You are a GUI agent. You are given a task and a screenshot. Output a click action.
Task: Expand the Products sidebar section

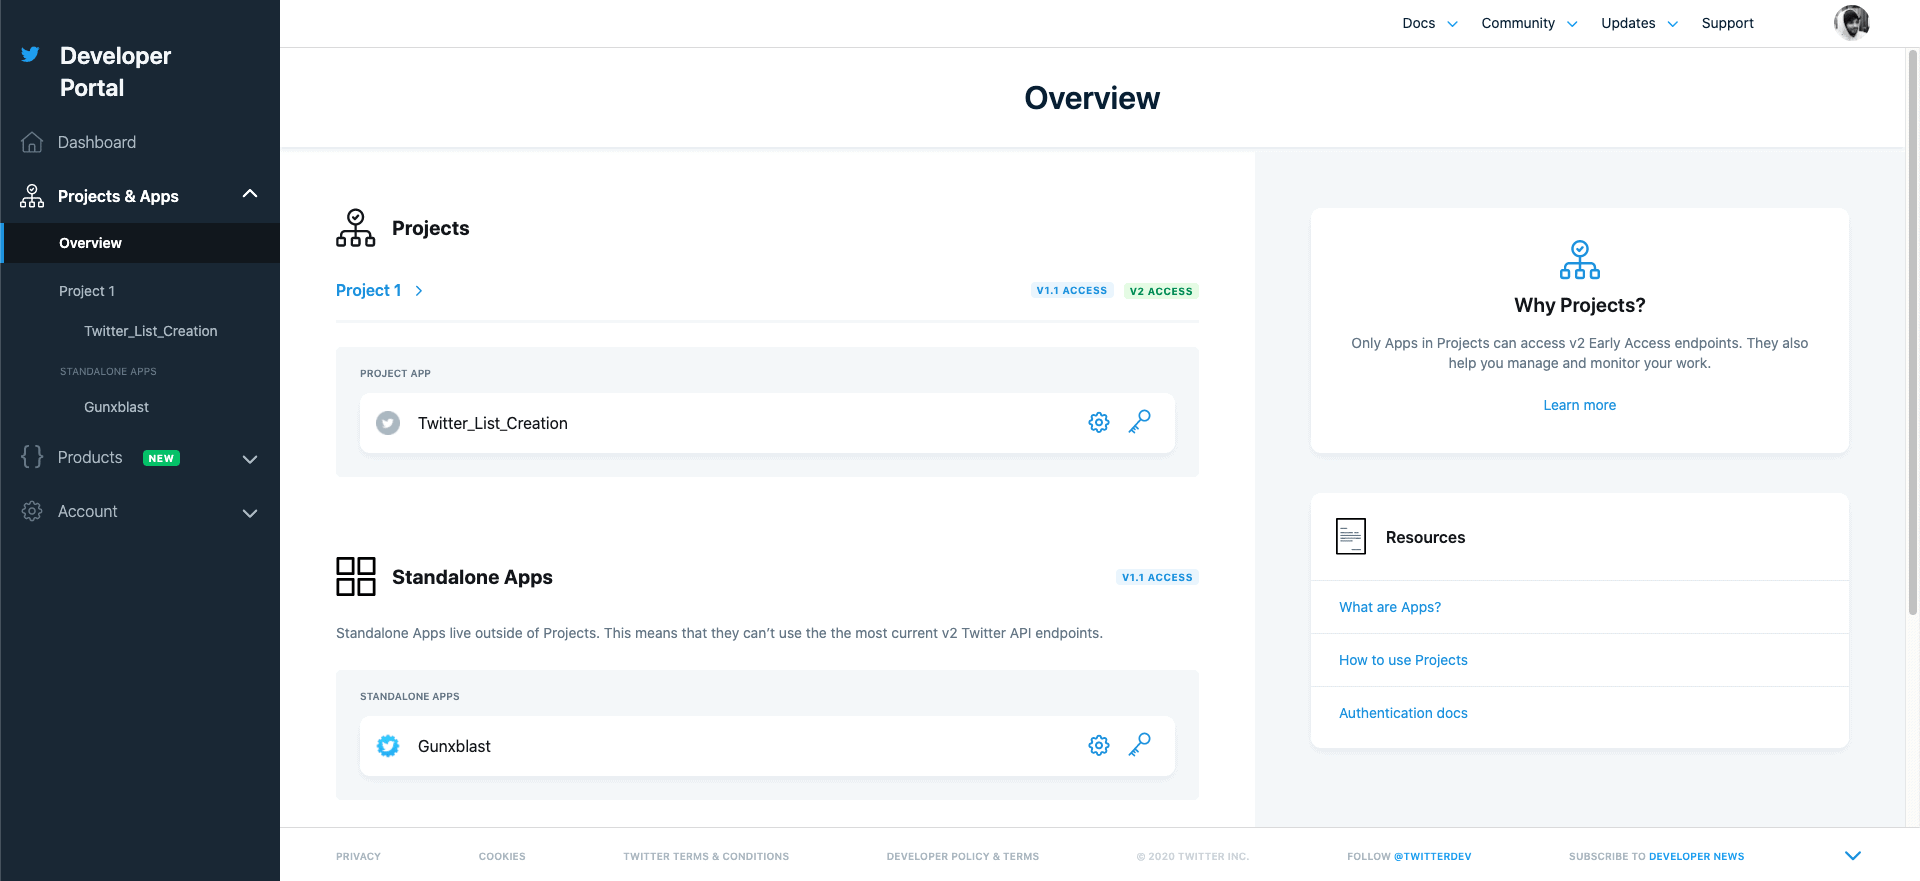coord(250,459)
